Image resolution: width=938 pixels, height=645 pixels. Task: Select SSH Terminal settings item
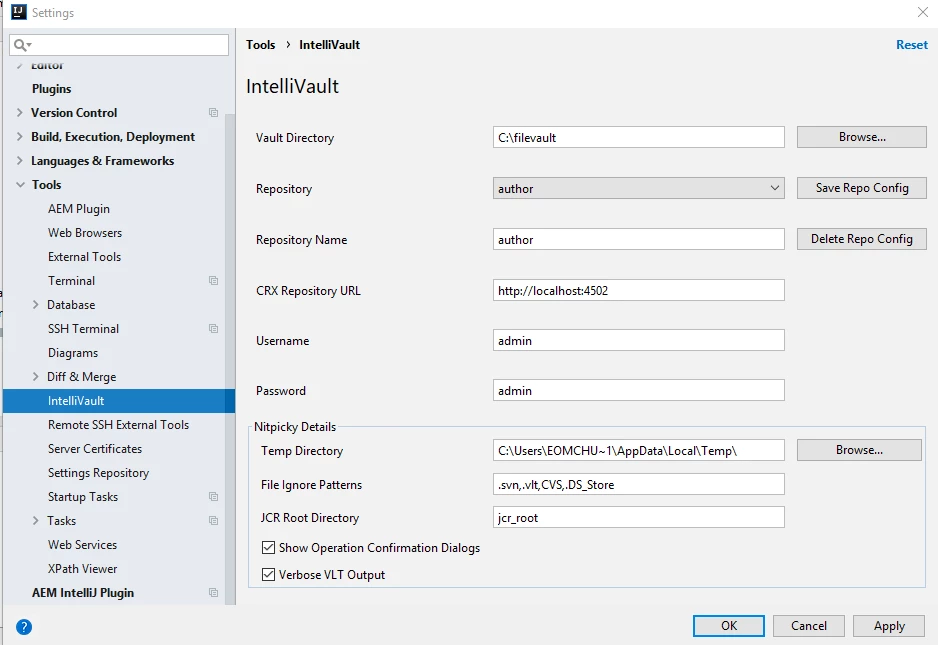tap(83, 328)
